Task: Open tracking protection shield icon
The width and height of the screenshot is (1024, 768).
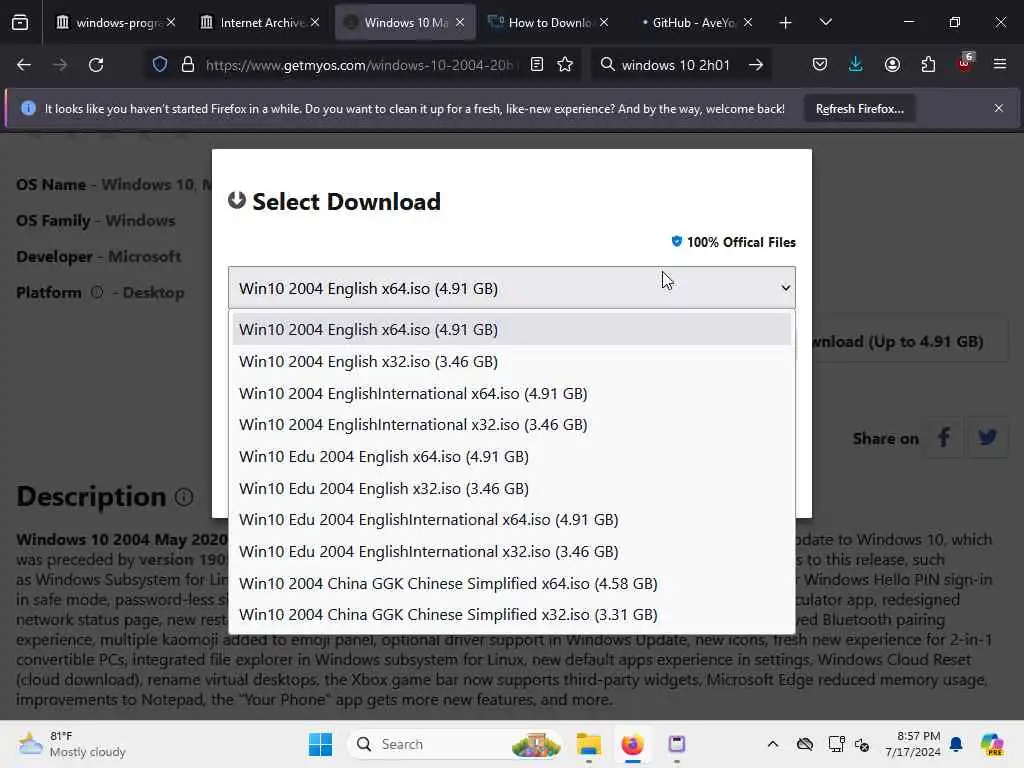Action: click(160, 64)
